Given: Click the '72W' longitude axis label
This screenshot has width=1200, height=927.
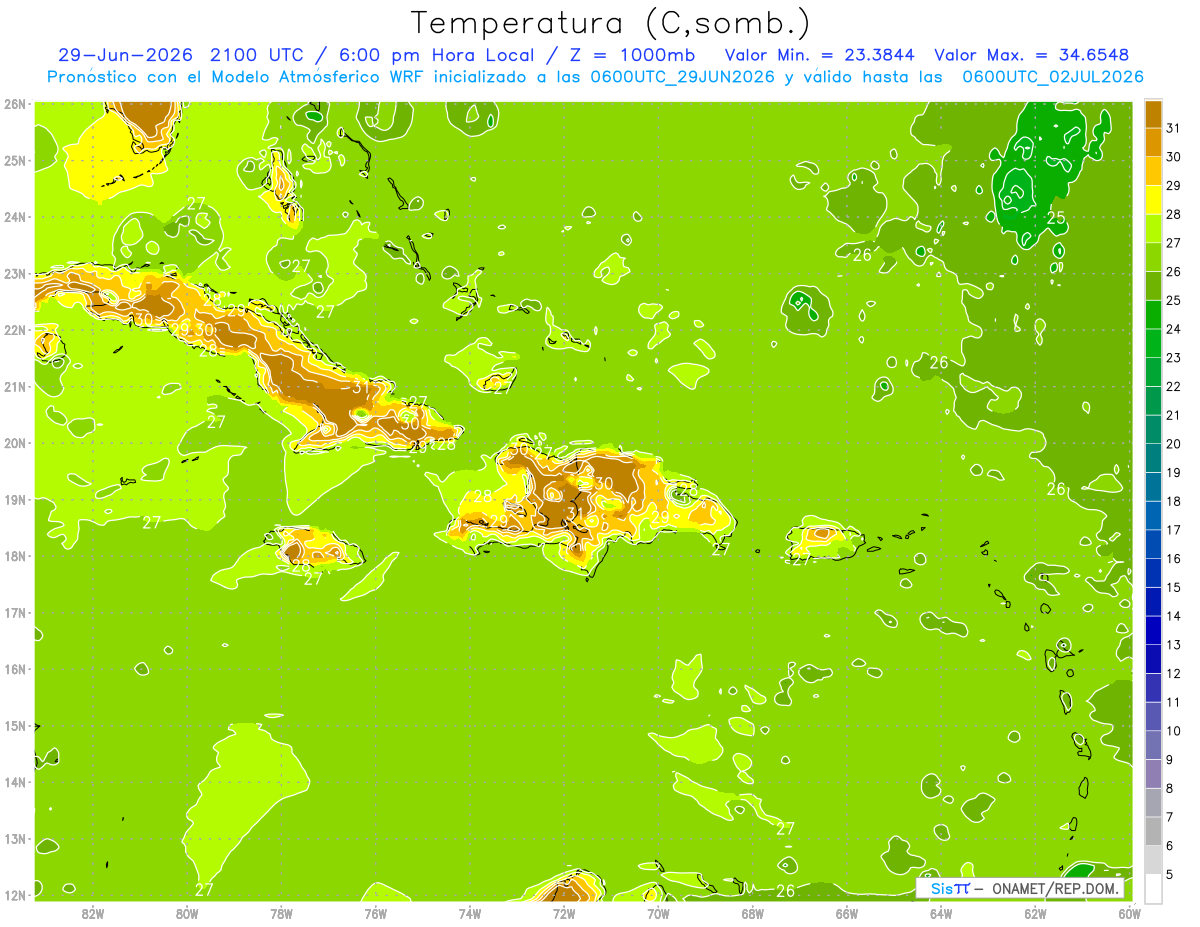Looking at the screenshot, I should [x=564, y=913].
